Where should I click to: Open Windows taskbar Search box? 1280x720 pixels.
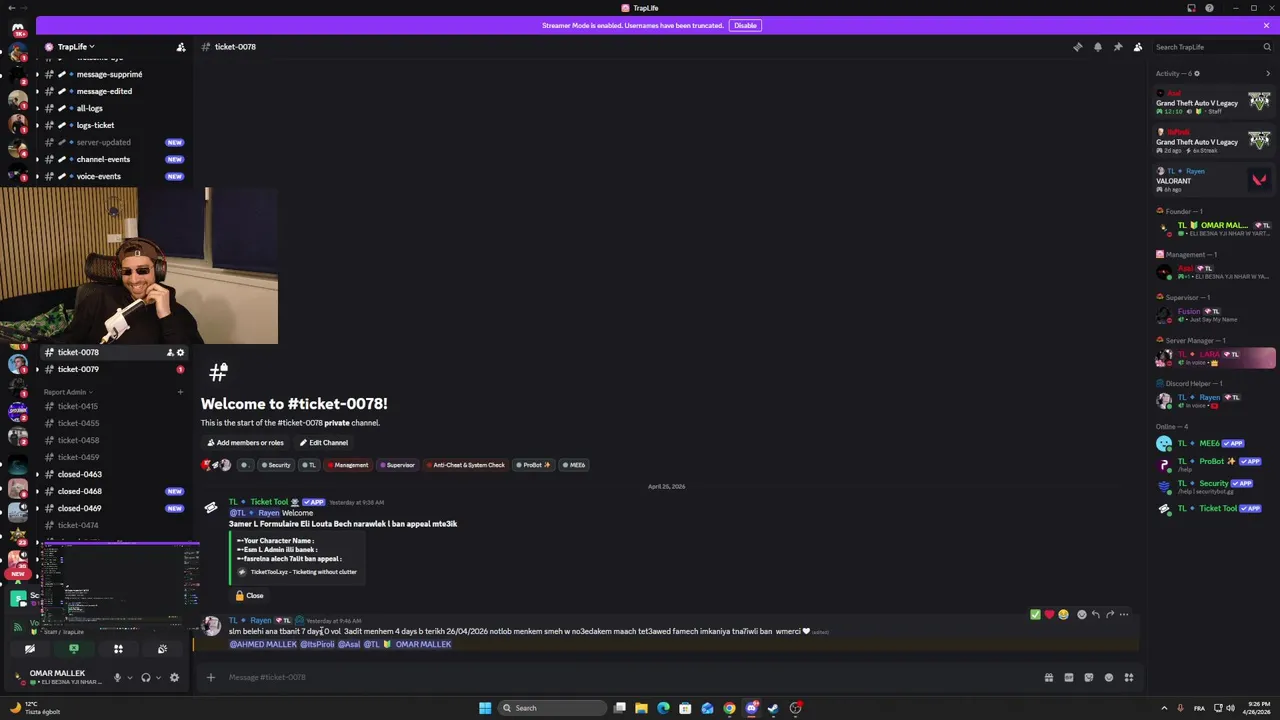coord(553,708)
